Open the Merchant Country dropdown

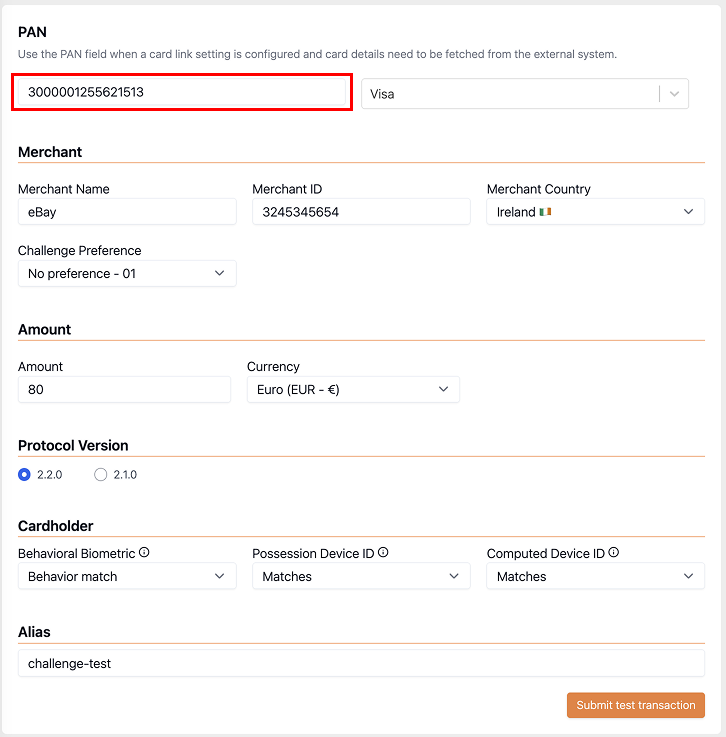click(x=595, y=212)
